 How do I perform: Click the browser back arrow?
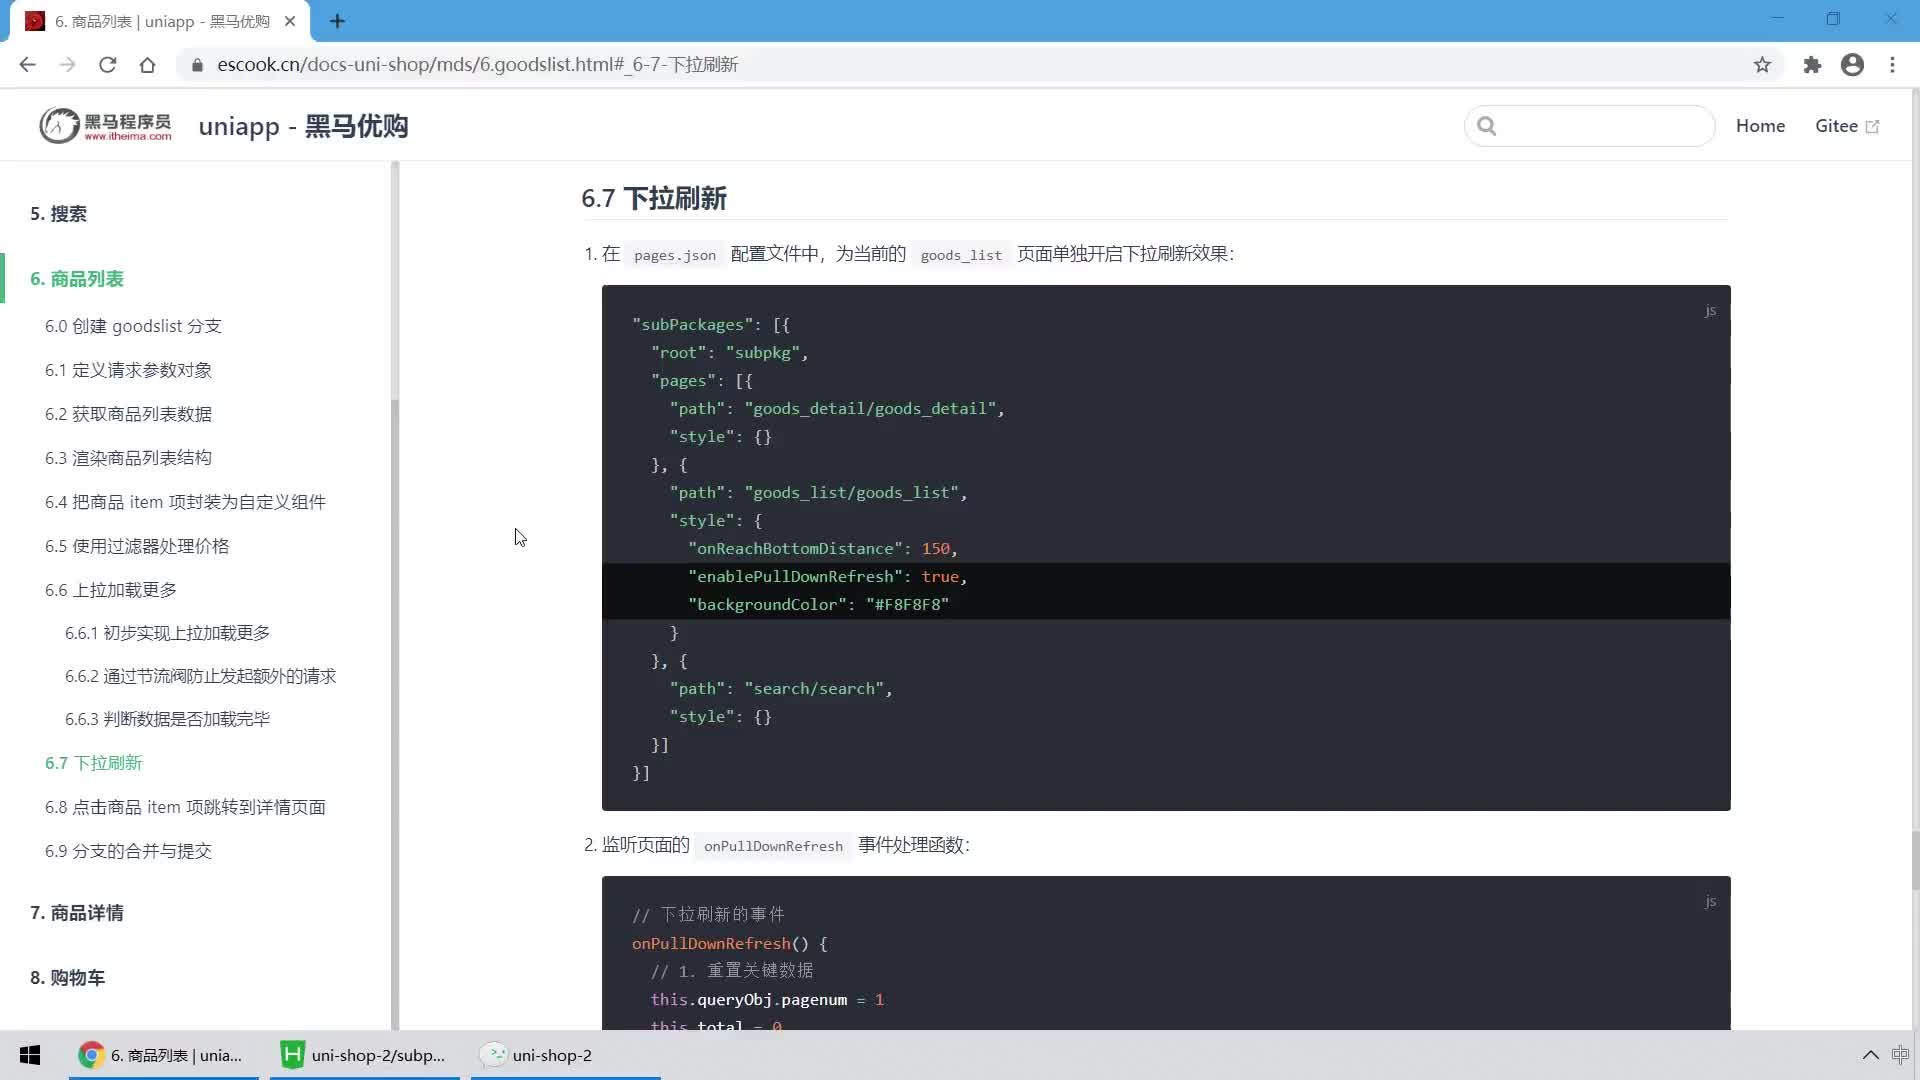coord(27,65)
